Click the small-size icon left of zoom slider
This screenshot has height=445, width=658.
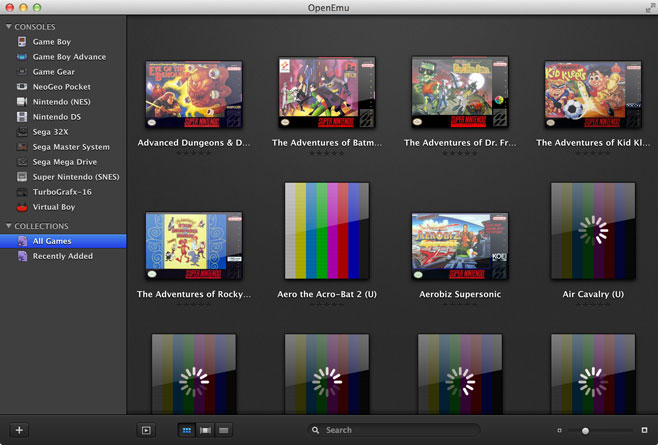[x=559, y=430]
